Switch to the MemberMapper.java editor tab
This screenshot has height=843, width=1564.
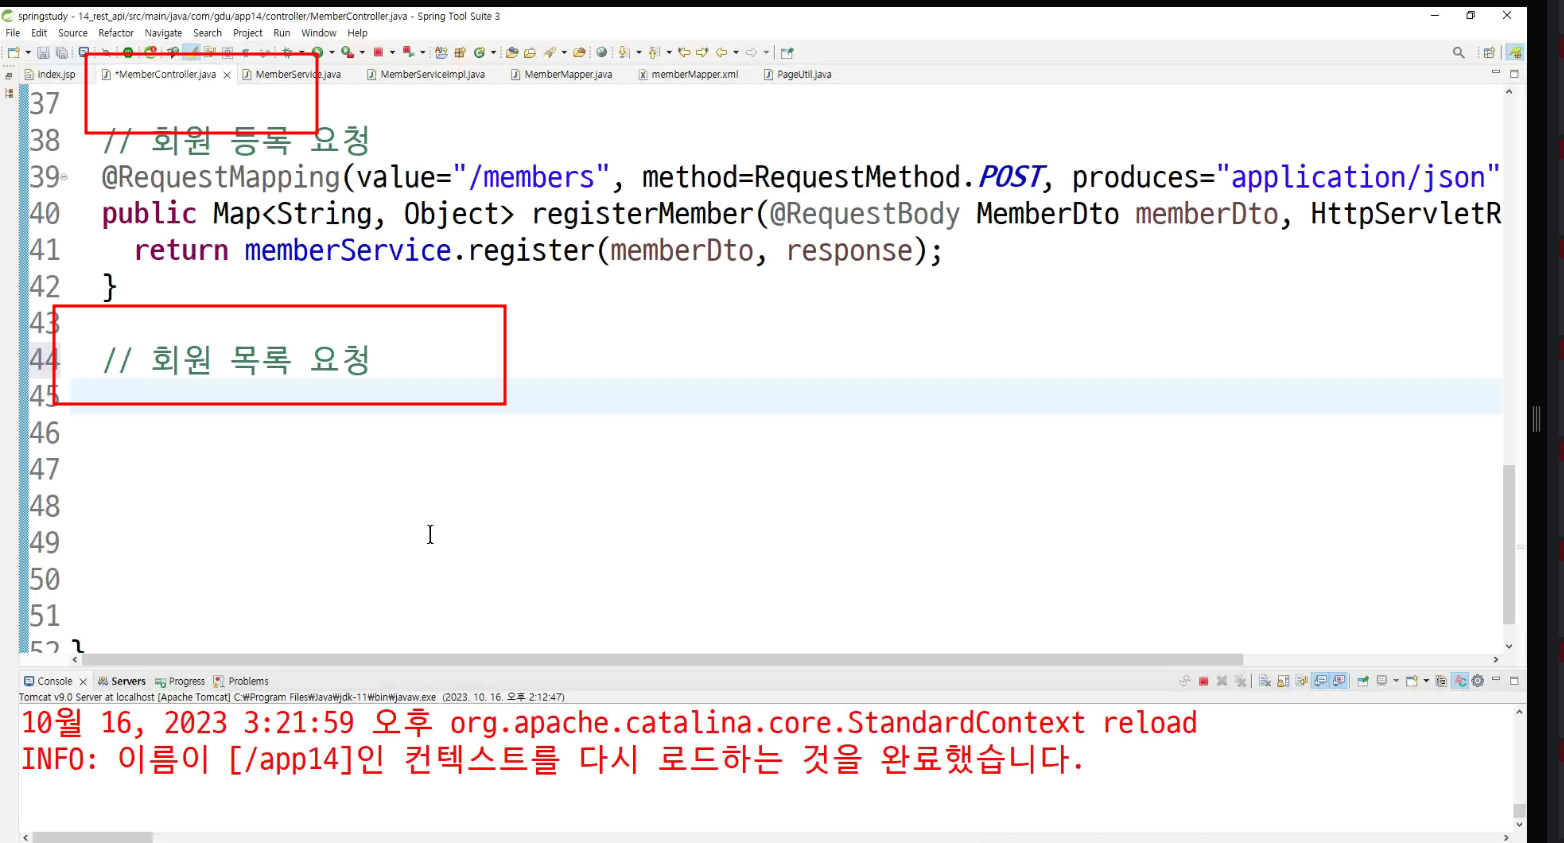[x=561, y=74]
